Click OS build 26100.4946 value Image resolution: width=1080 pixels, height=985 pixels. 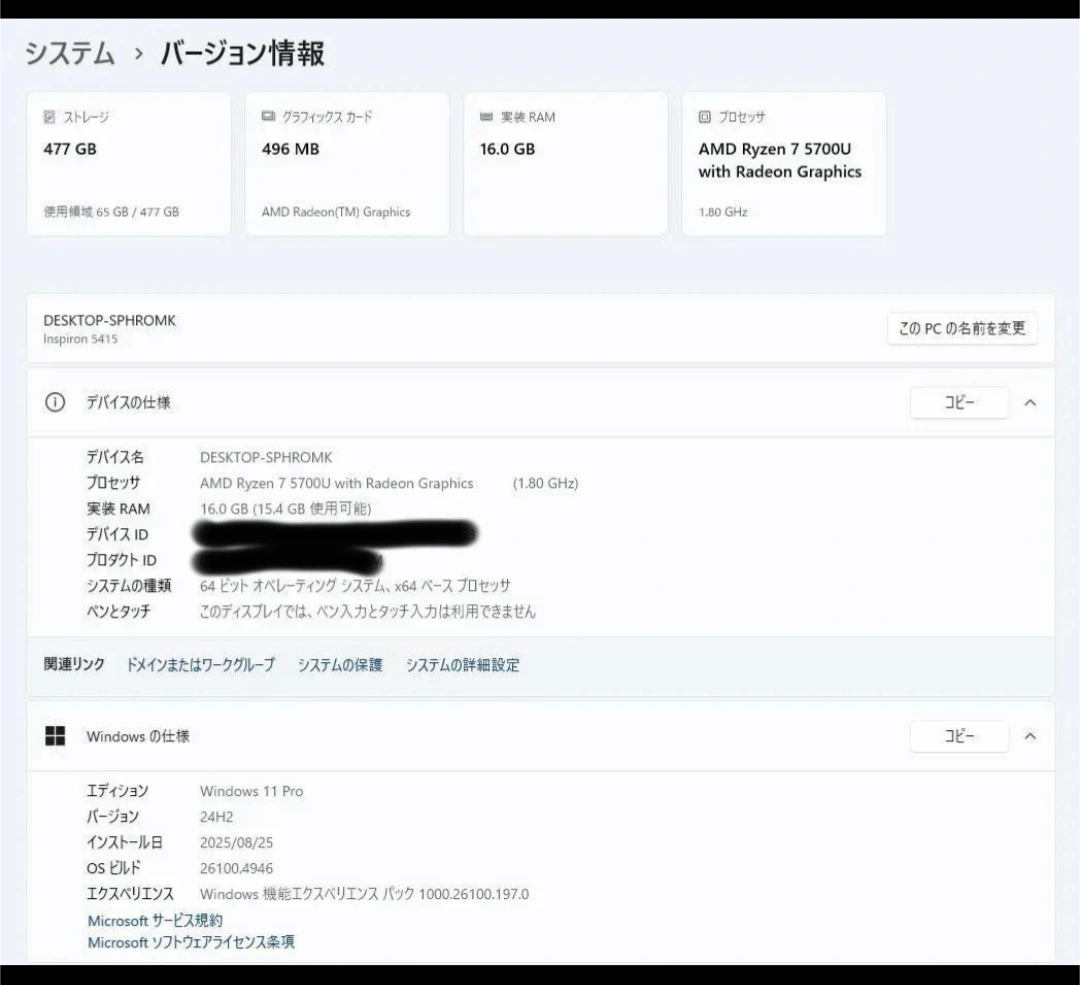[x=236, y=869]
